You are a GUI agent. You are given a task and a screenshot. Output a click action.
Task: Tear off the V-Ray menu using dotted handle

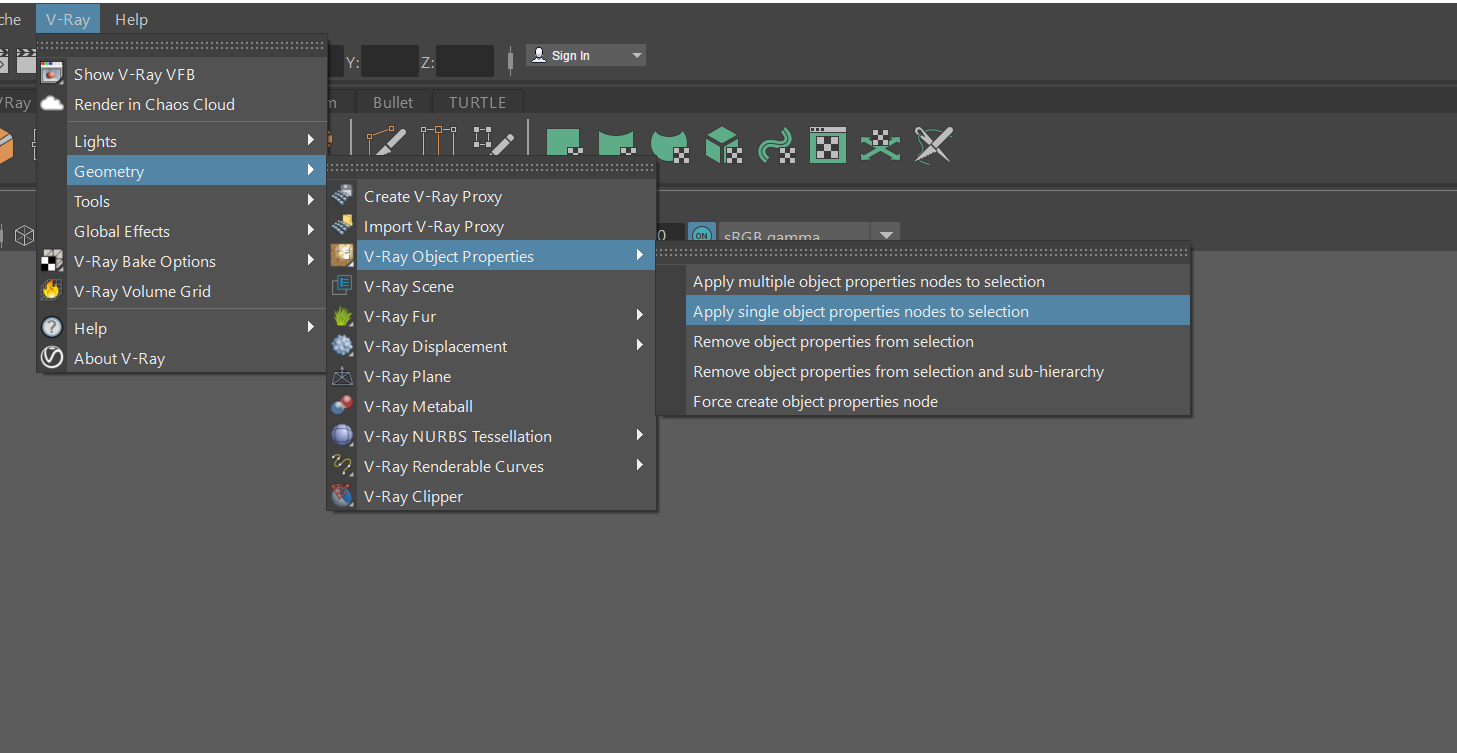pyautogui.click(x=181, y=45)
